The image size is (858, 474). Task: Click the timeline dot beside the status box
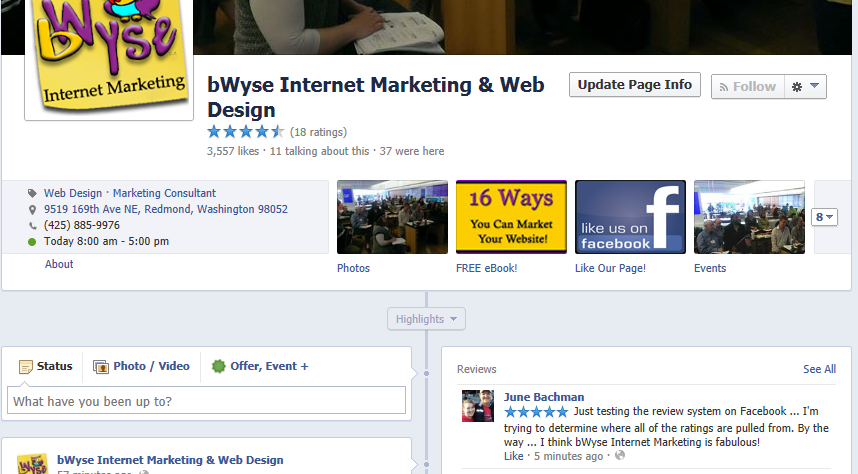[x=426, y=373]
